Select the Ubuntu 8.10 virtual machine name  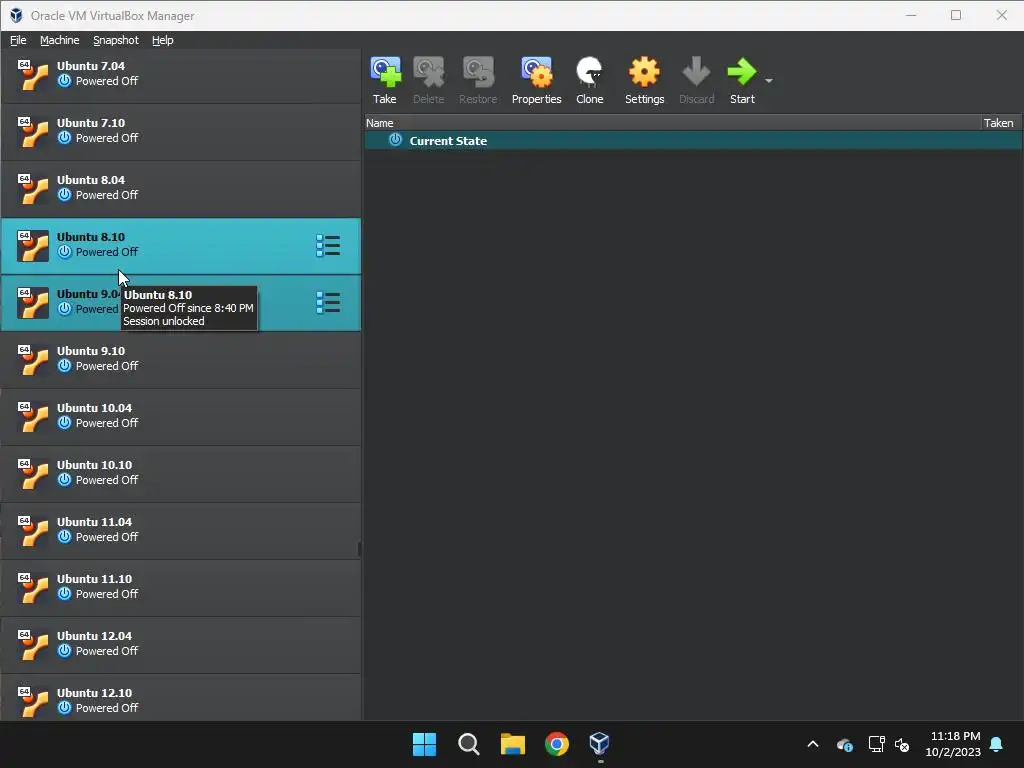coord(91,237)
